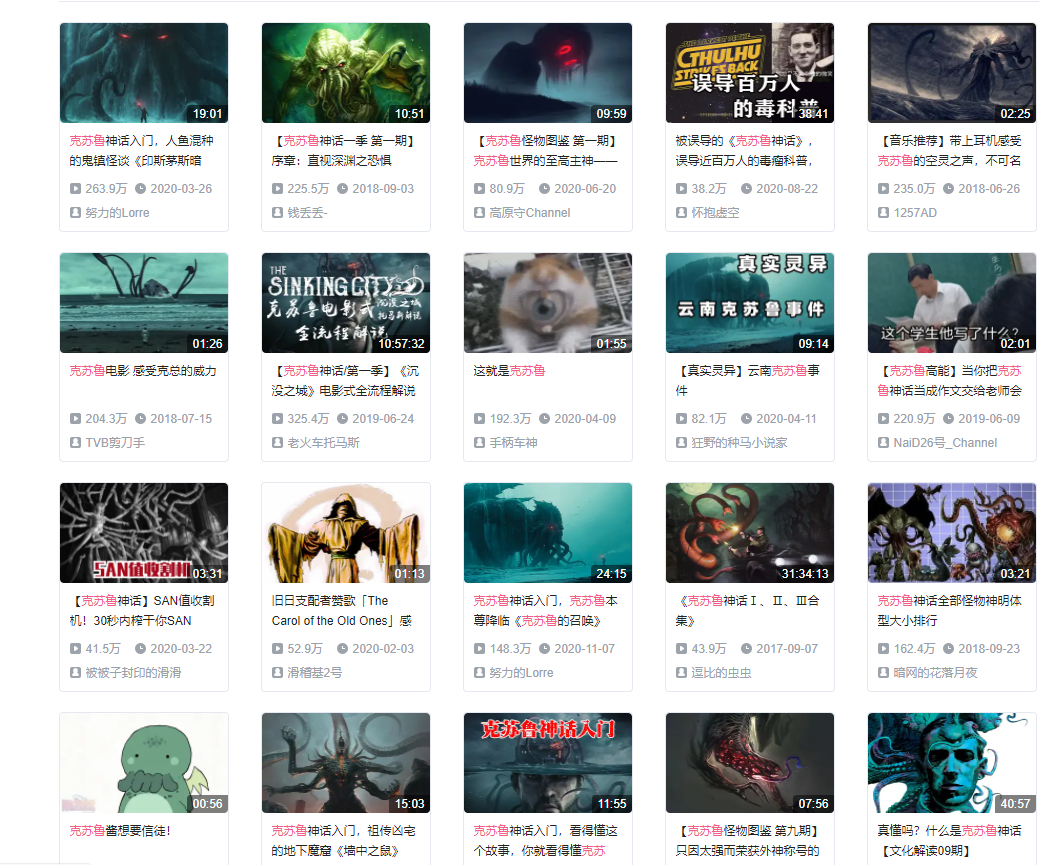
Task: Visit 努力的Lorre under the 24:15 video
Action: click(x=521, y=672)
